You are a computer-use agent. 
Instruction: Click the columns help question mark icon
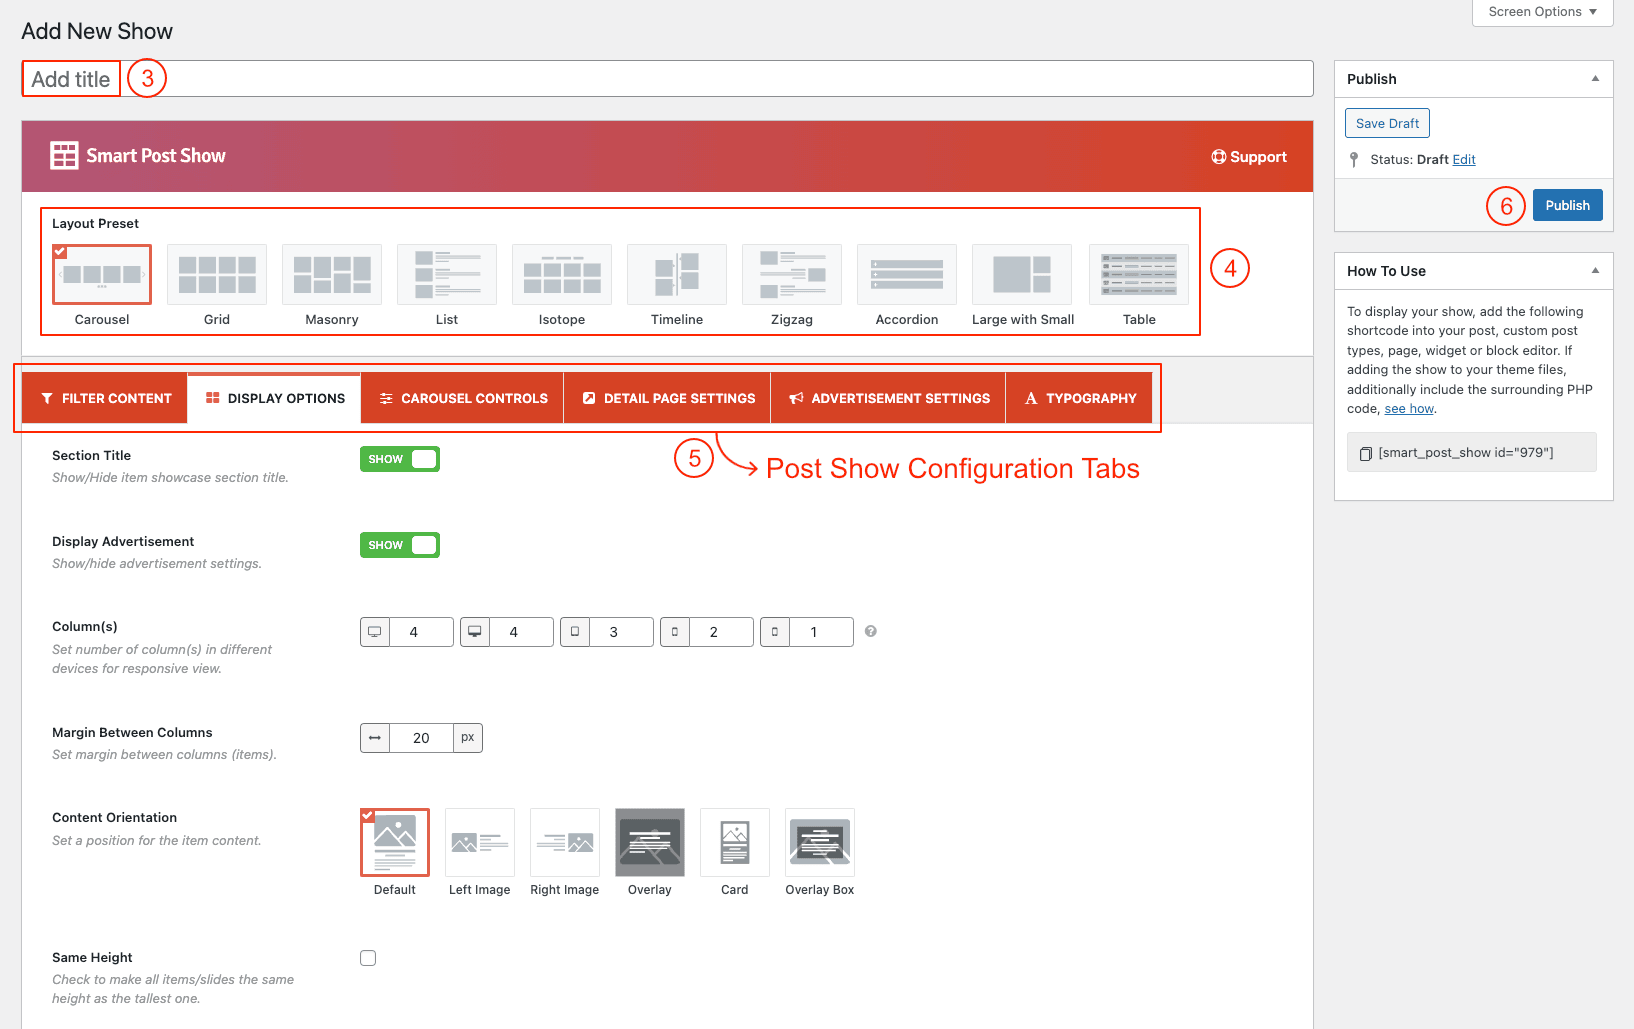(x=871, y=631)
